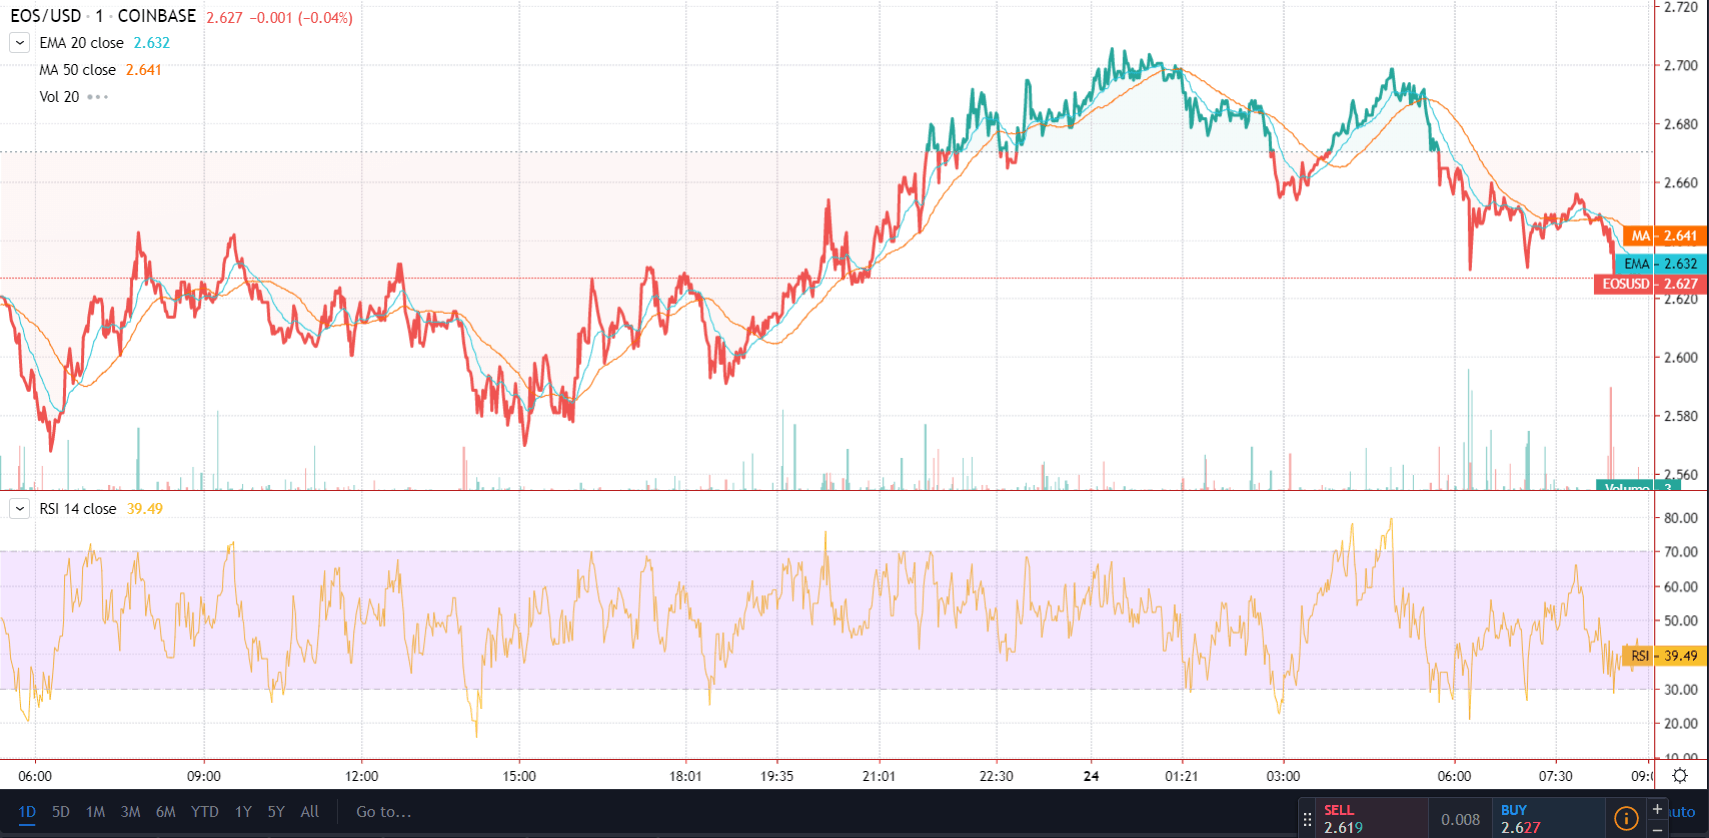
Task: Click the teal EMA 2.632 price label
Action: 1661,264
